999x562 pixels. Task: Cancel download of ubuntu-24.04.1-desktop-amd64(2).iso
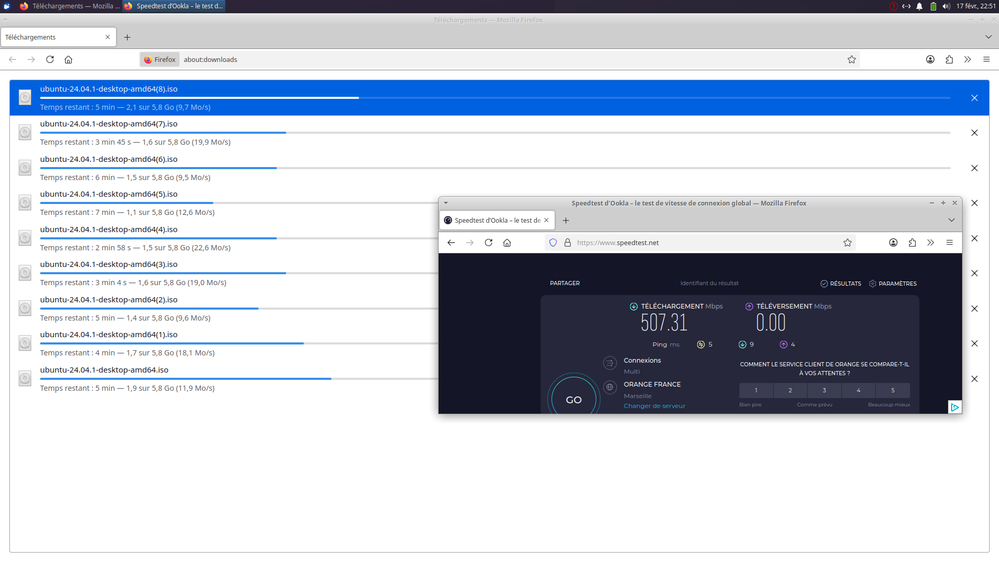[x=974, y=308]
